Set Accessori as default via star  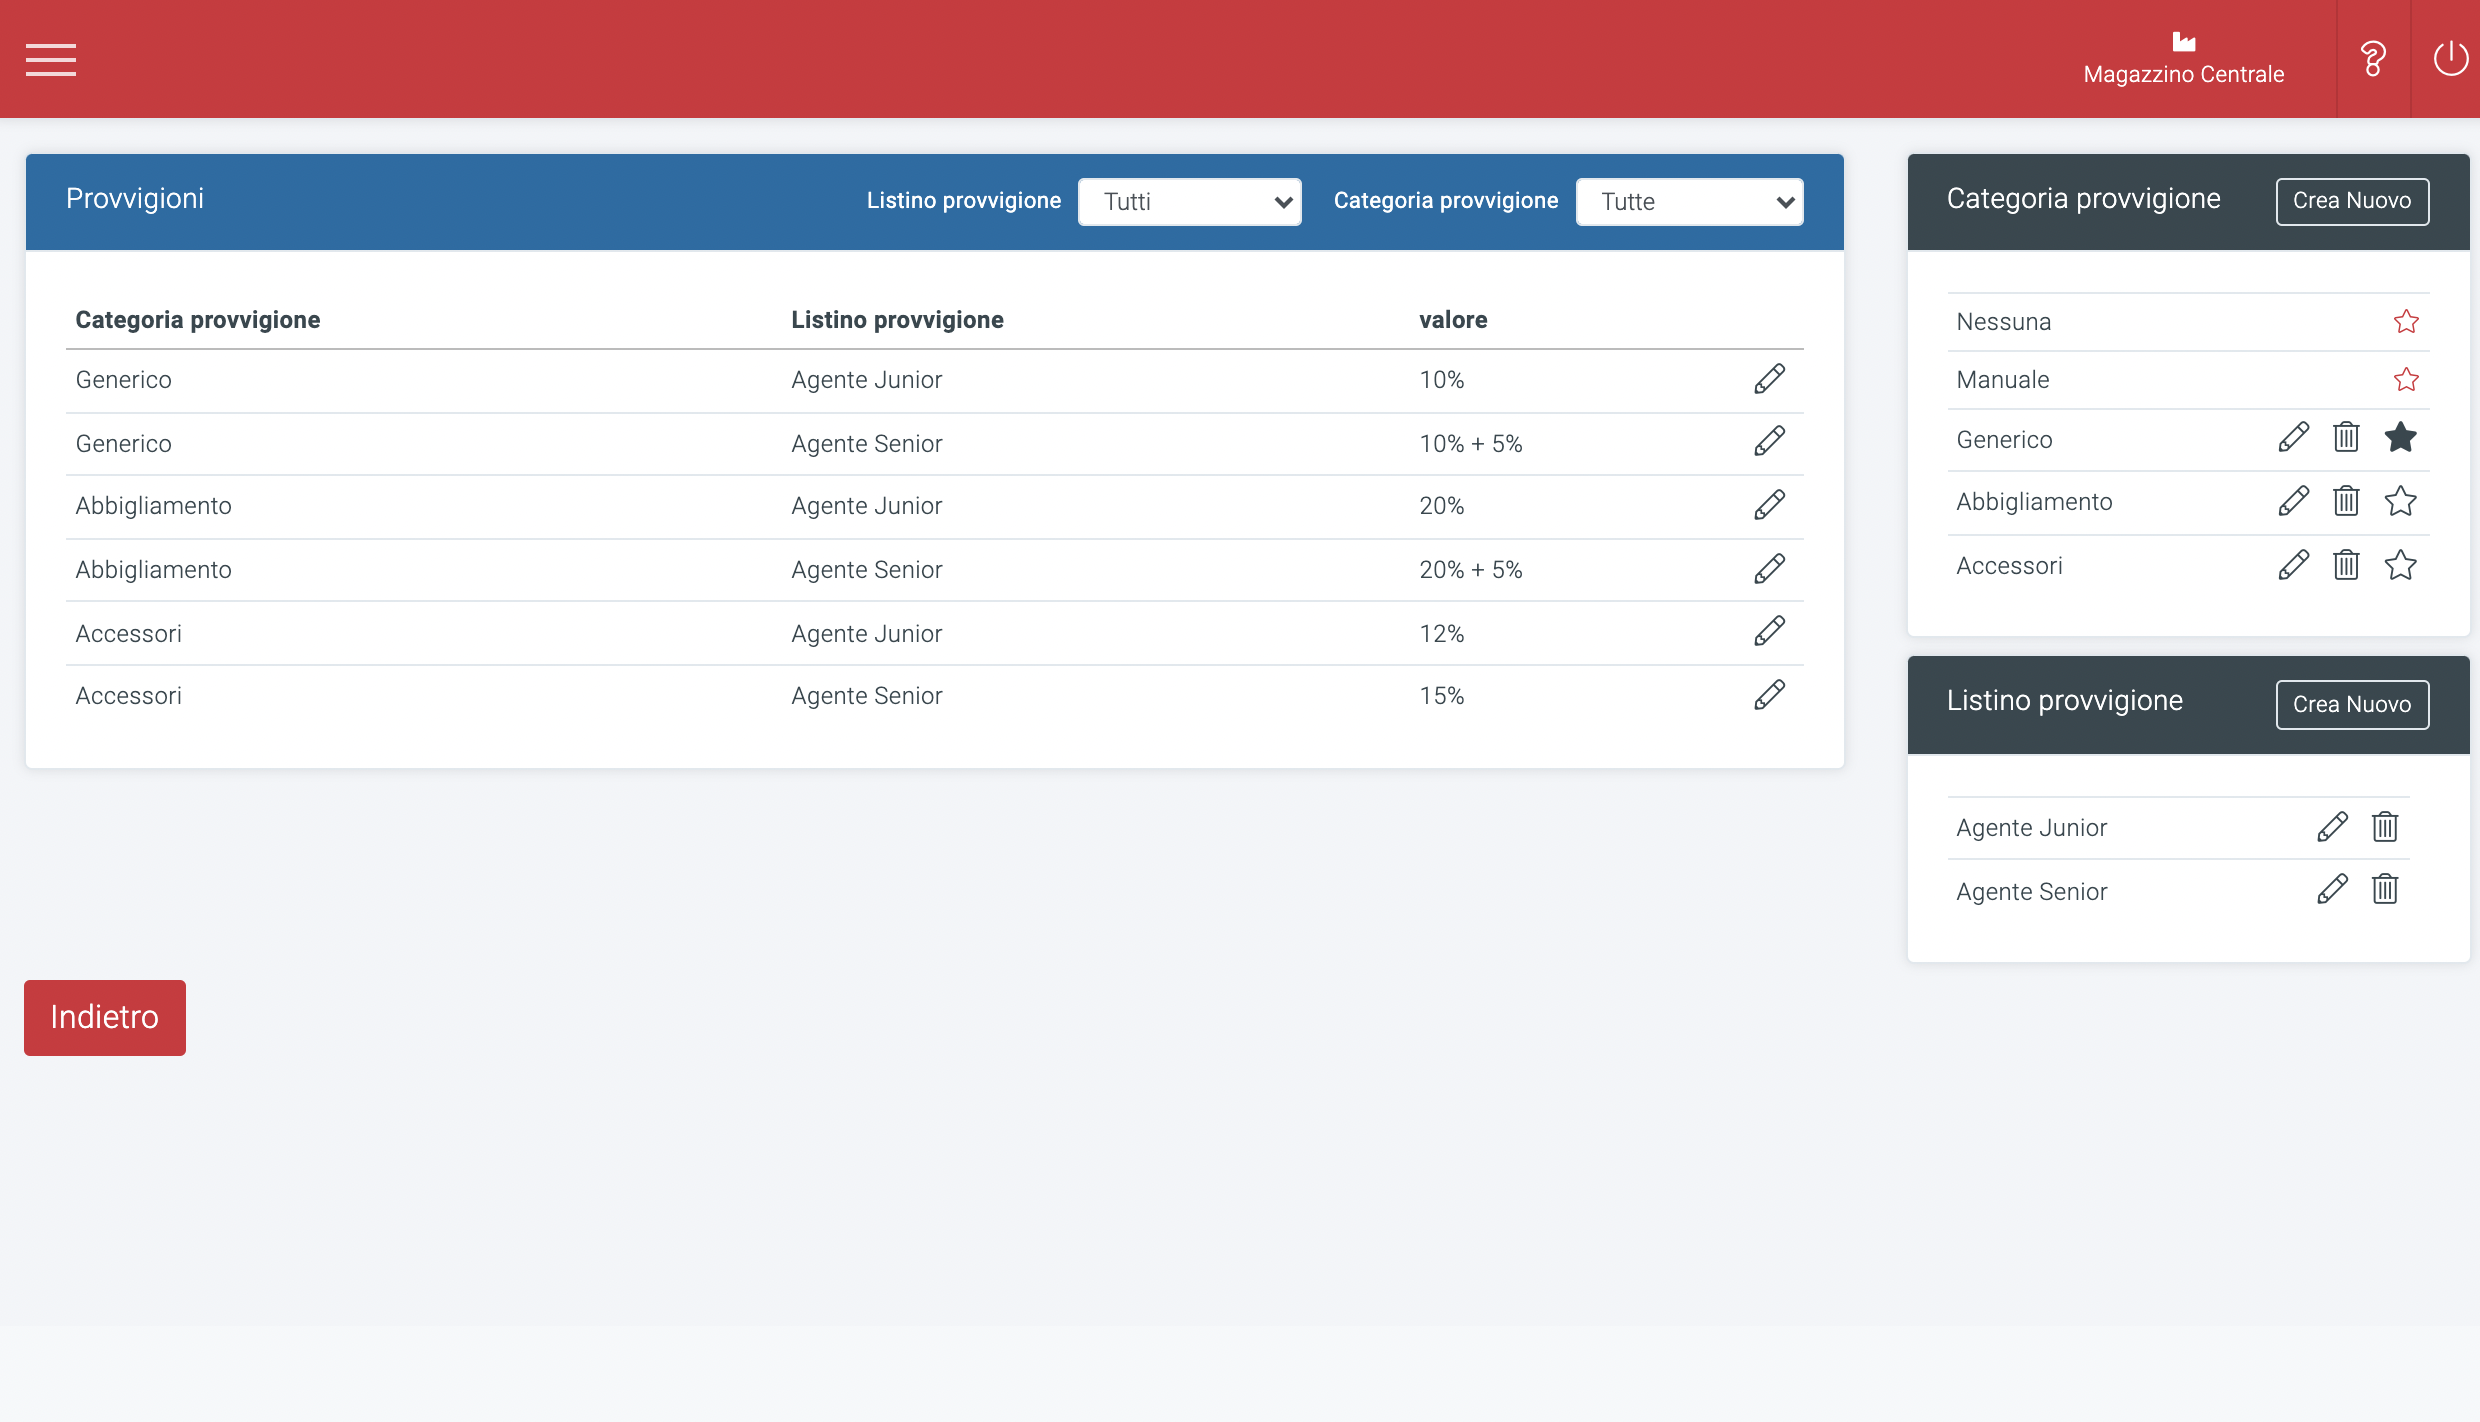(x=2400, y=565)
